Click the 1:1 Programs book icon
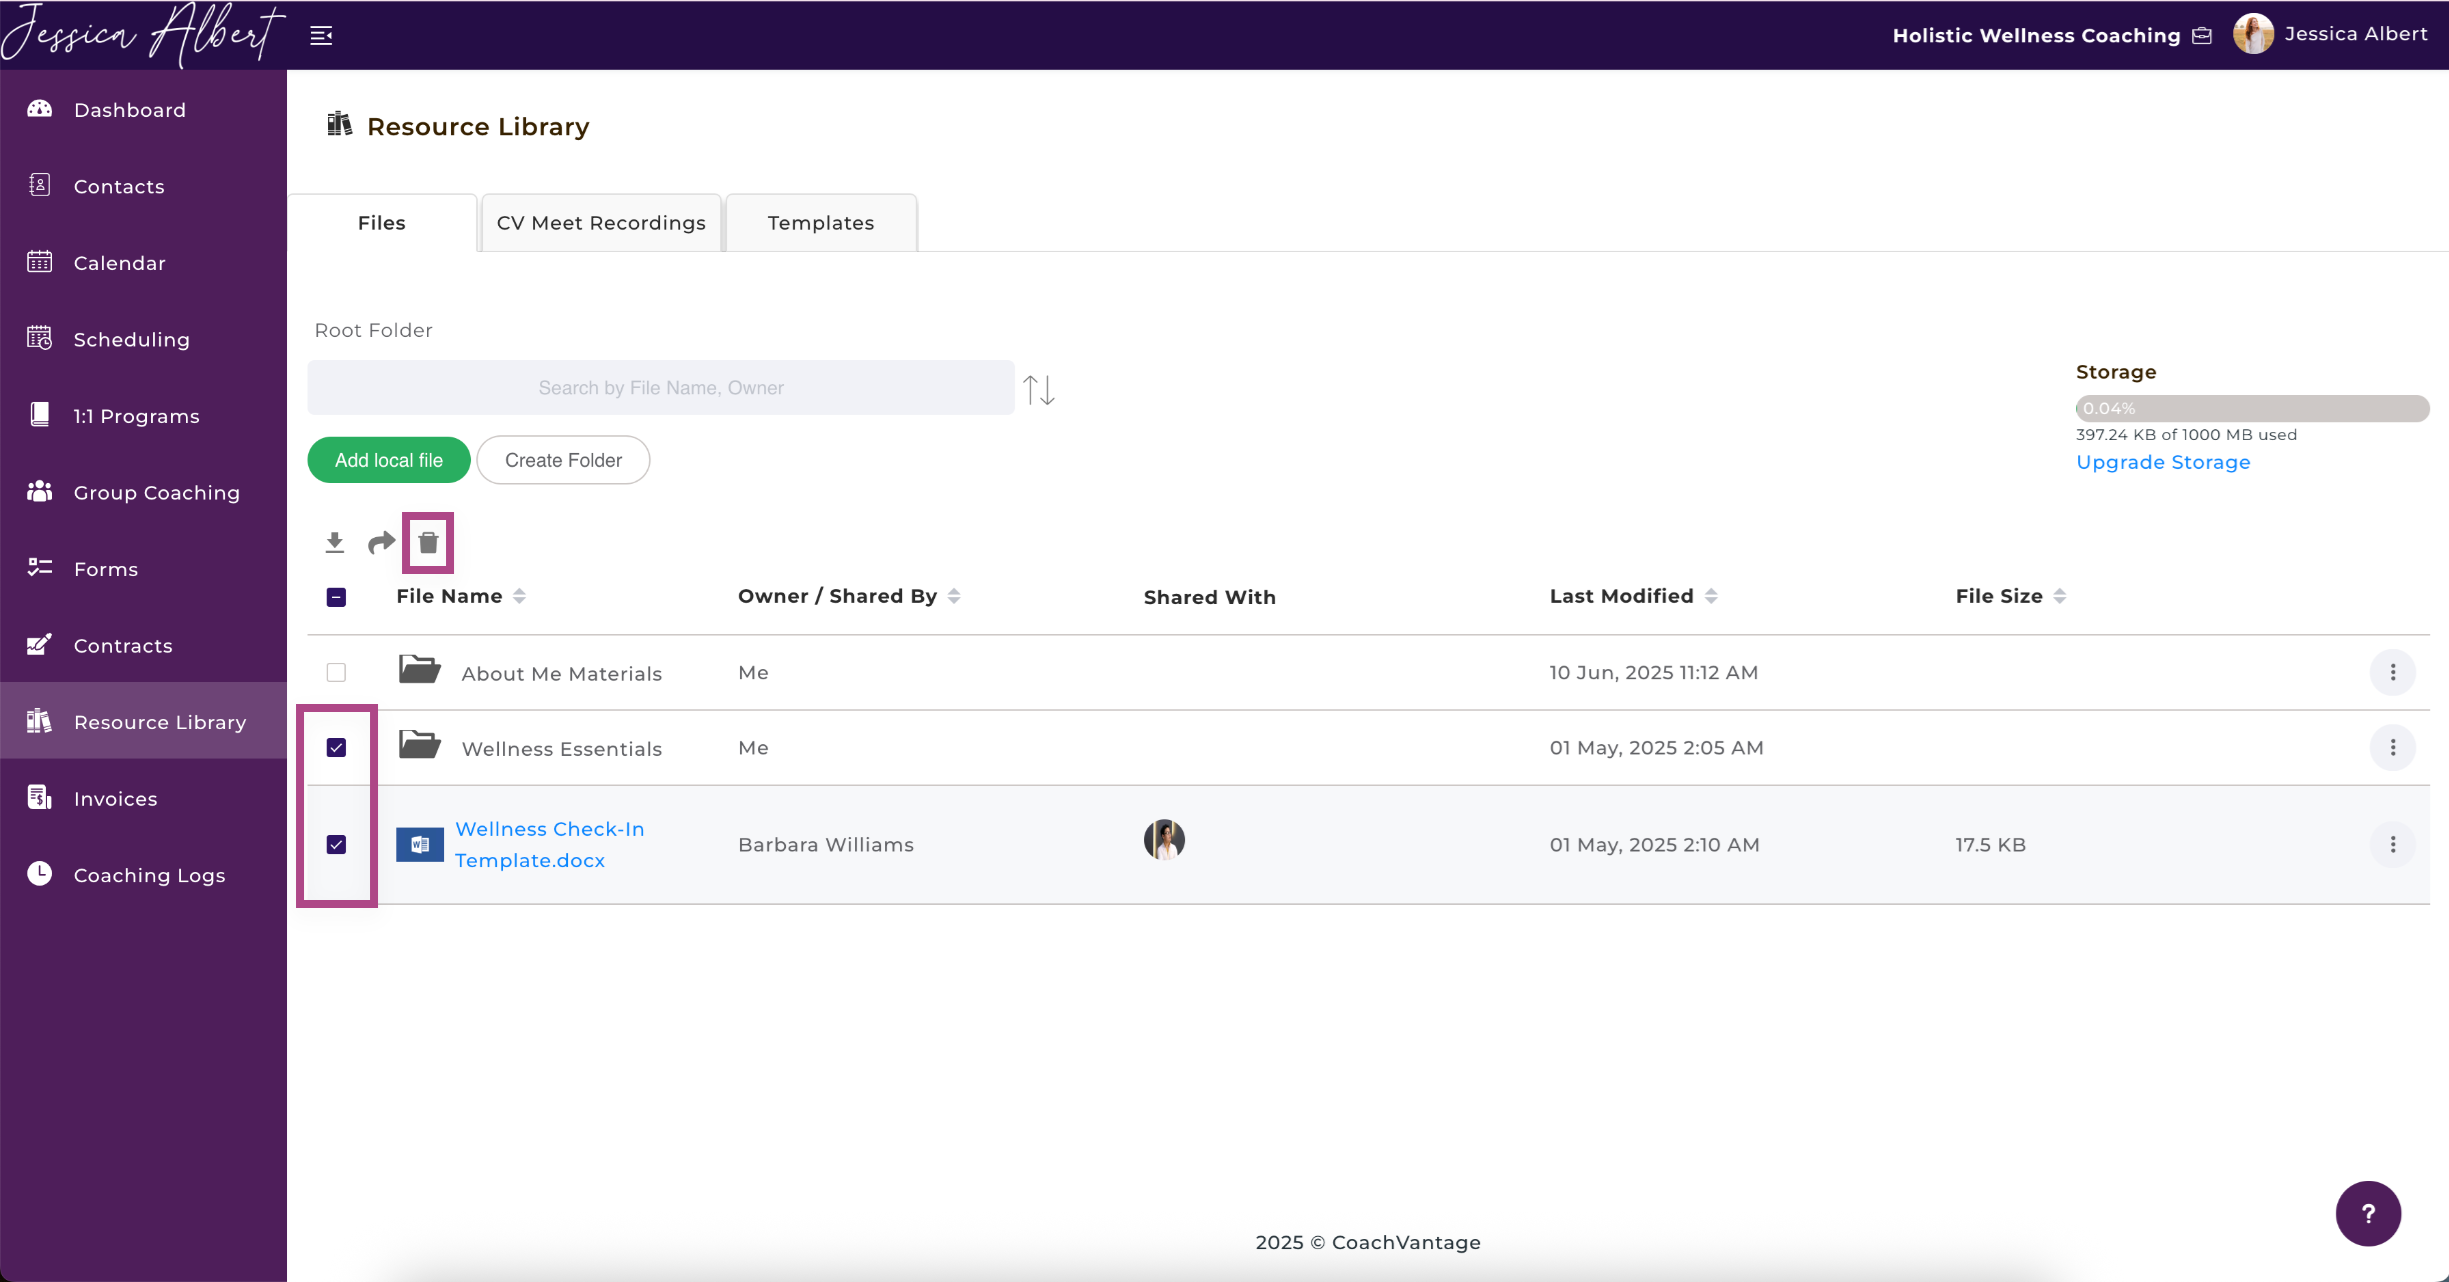 pos(40,415)
